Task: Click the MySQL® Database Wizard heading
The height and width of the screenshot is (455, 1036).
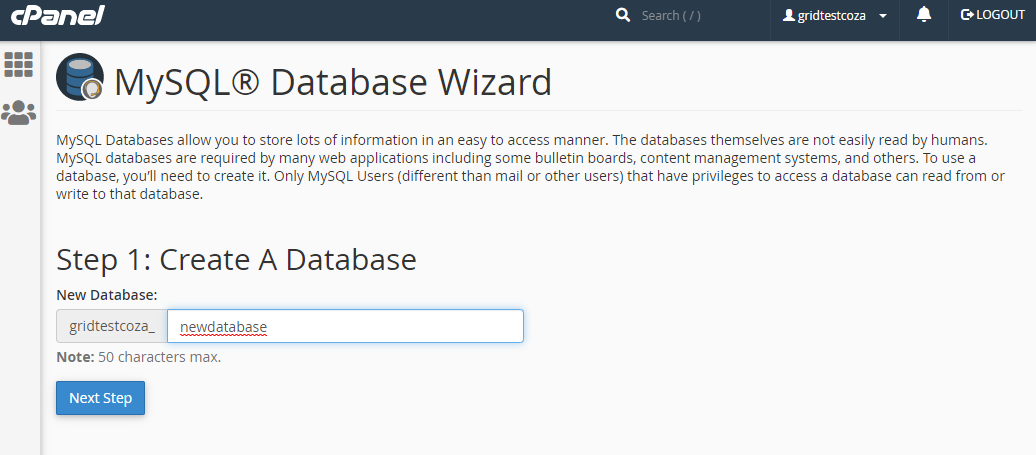Action: (x=333, y=83)
